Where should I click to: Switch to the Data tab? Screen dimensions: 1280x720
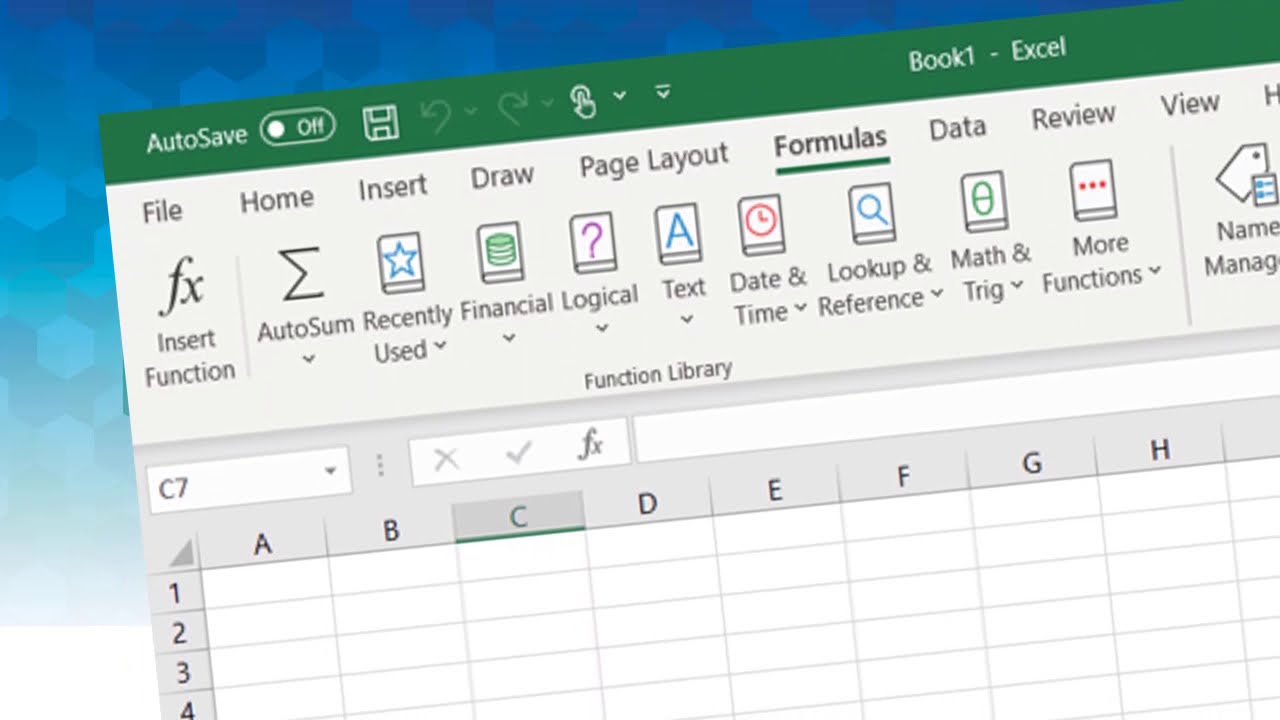(x=957, y=129)
